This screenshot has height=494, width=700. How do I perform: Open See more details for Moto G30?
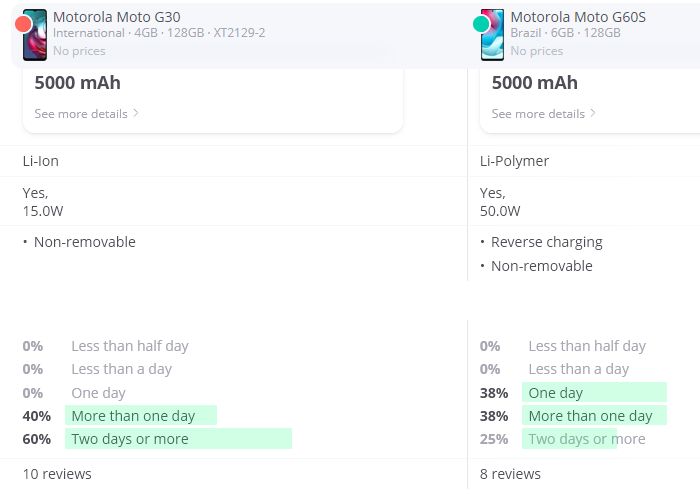(81, 114)
